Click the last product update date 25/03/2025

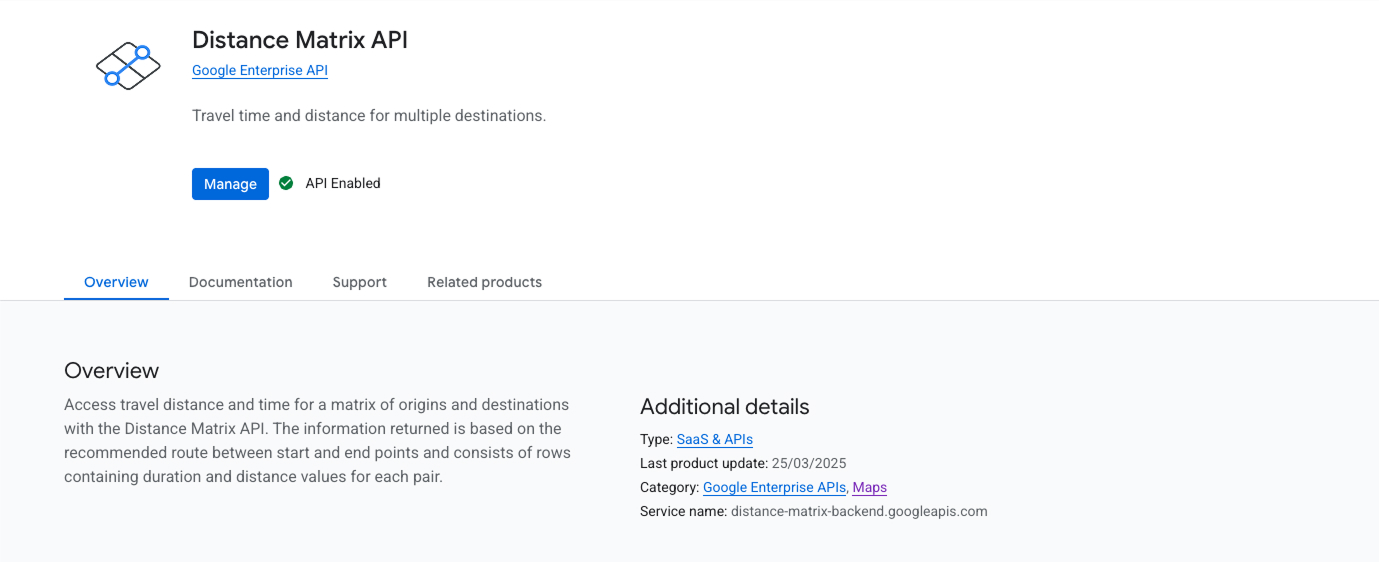point(808,463)
